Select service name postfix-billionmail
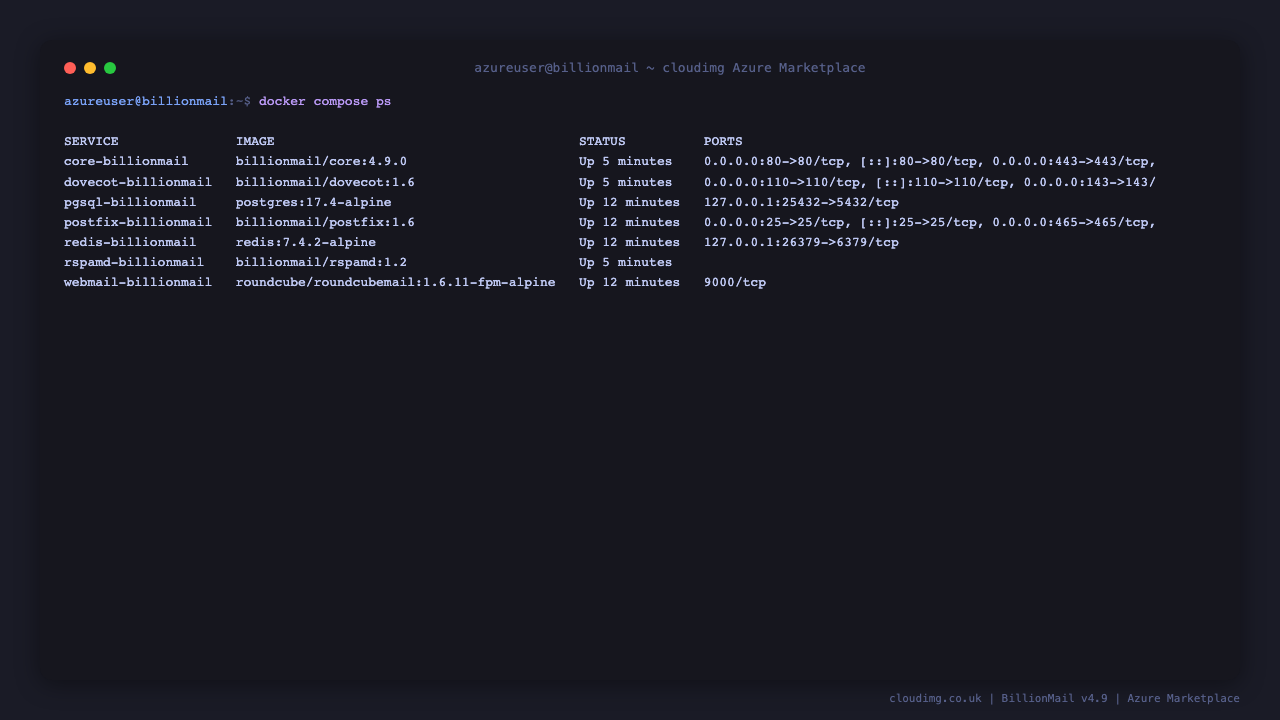Screen dimensions: 1280x720 point(138,222)
